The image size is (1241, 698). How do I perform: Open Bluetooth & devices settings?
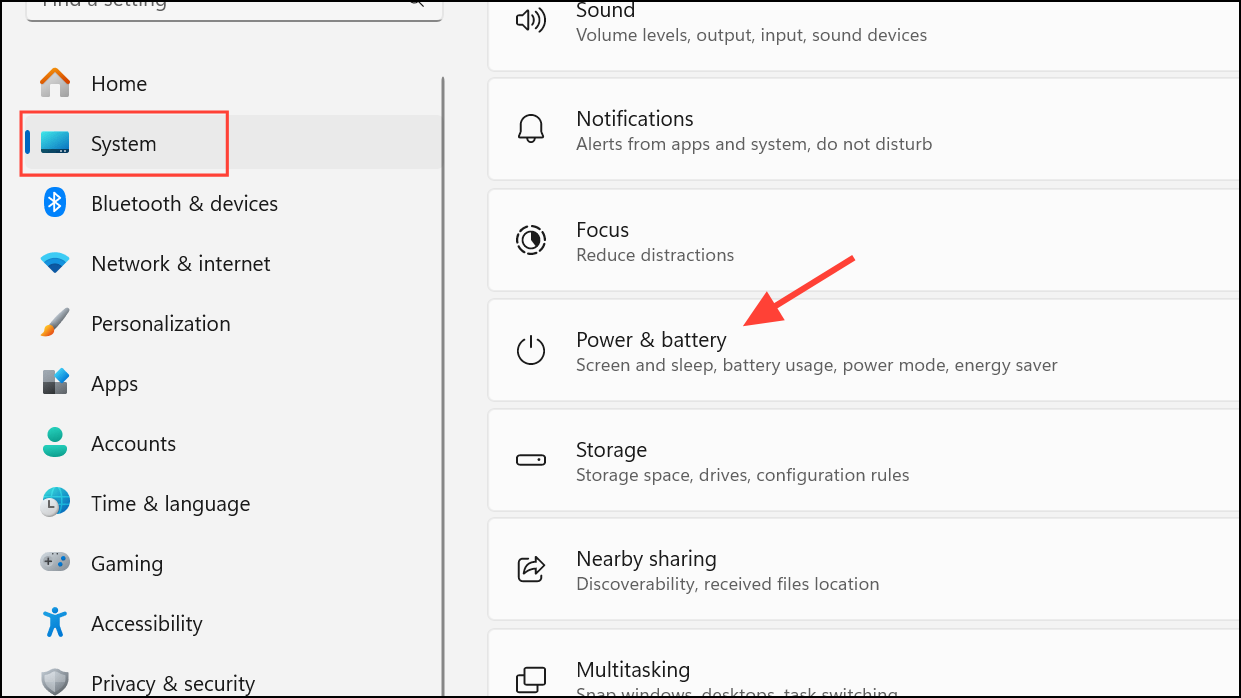tap(184, 203)
